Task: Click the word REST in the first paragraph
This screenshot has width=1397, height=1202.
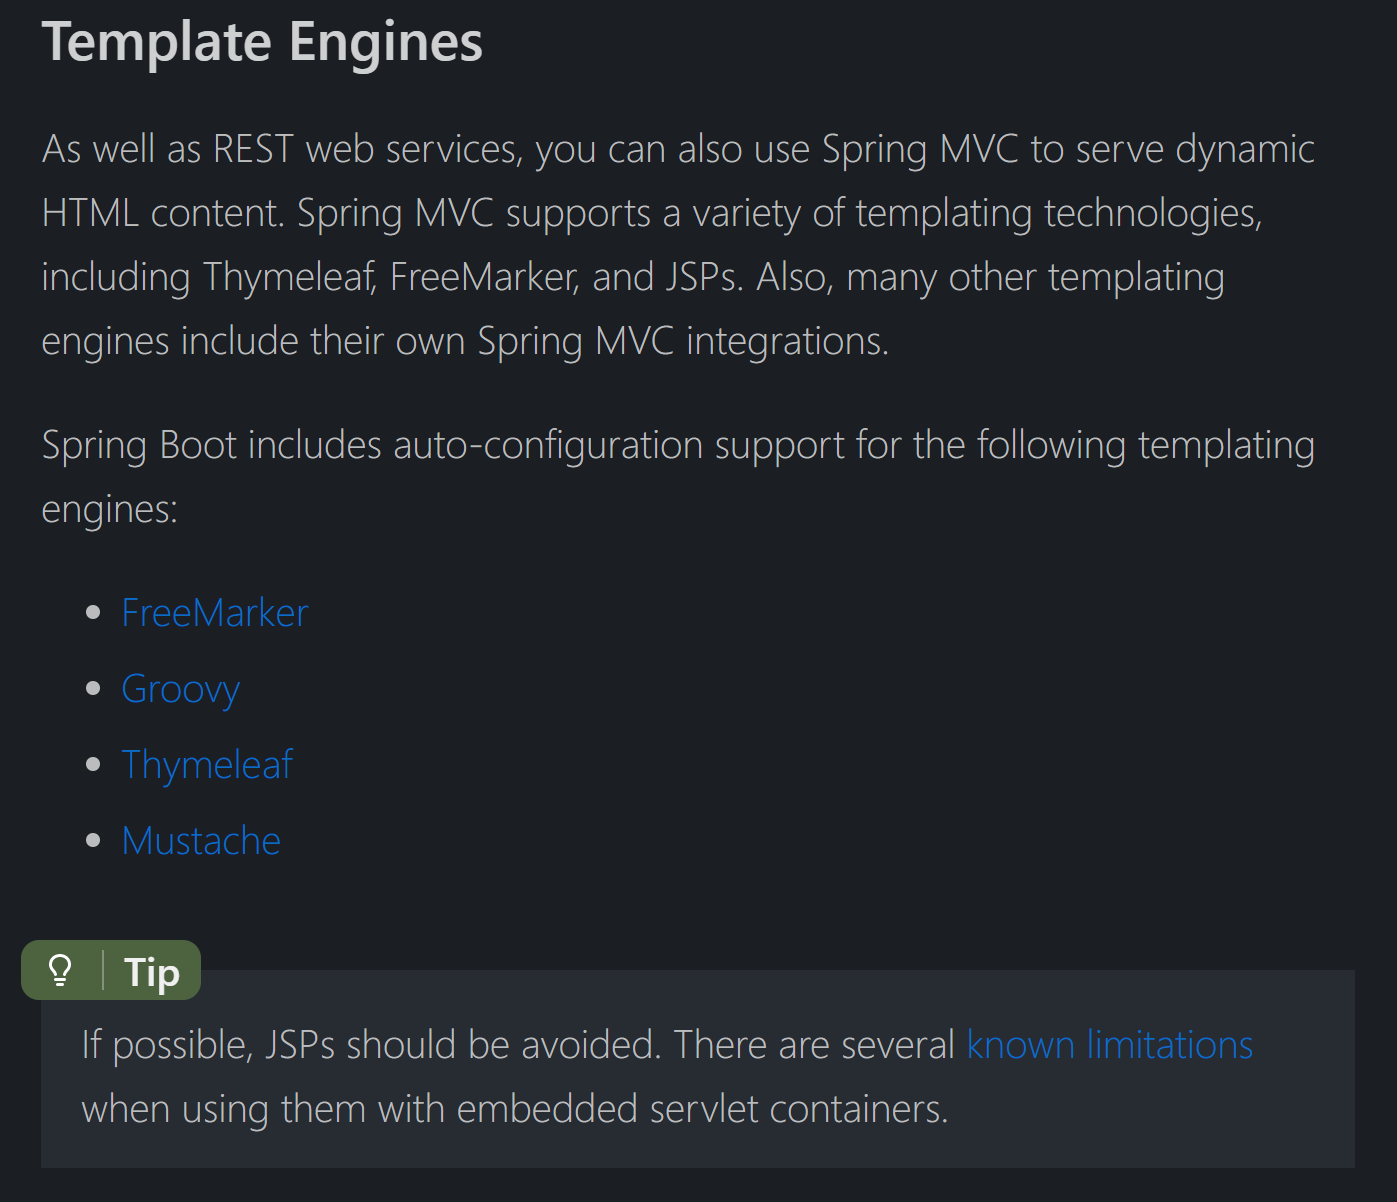Action: pos(253,149)
